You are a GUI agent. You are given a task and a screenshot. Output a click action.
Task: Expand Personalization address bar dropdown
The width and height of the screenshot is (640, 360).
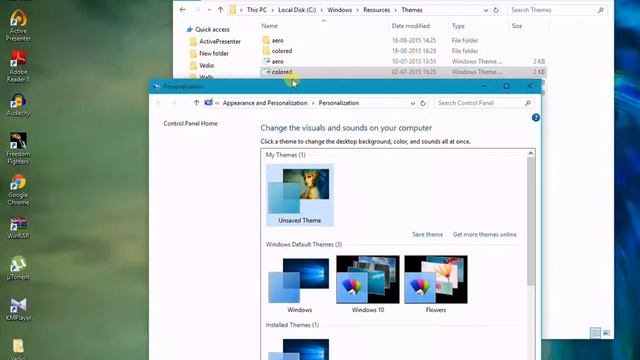pyautogui.click(x=413, y=103)
